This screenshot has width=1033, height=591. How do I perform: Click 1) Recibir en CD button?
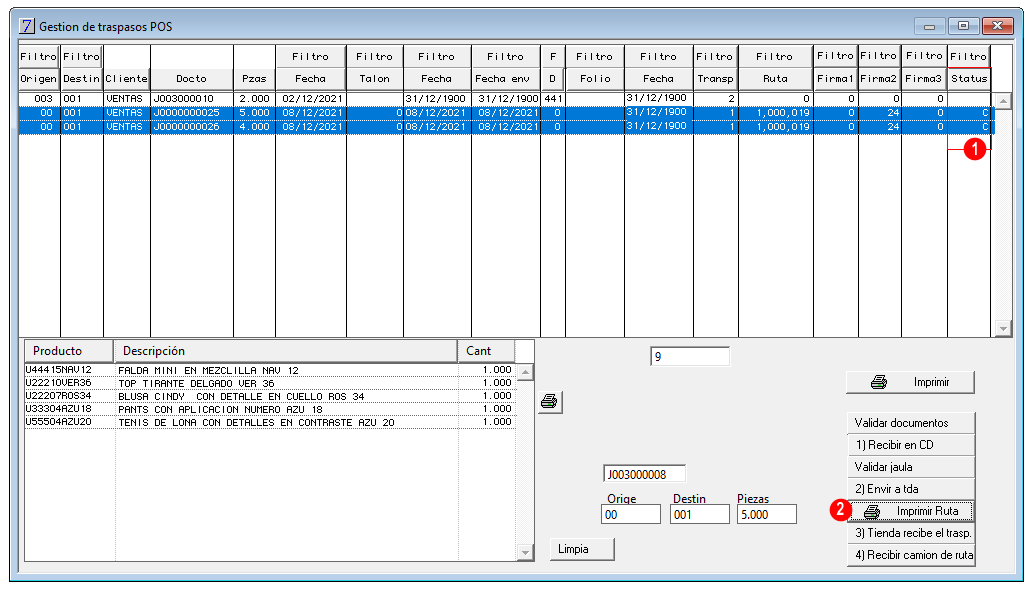[910, 445]
